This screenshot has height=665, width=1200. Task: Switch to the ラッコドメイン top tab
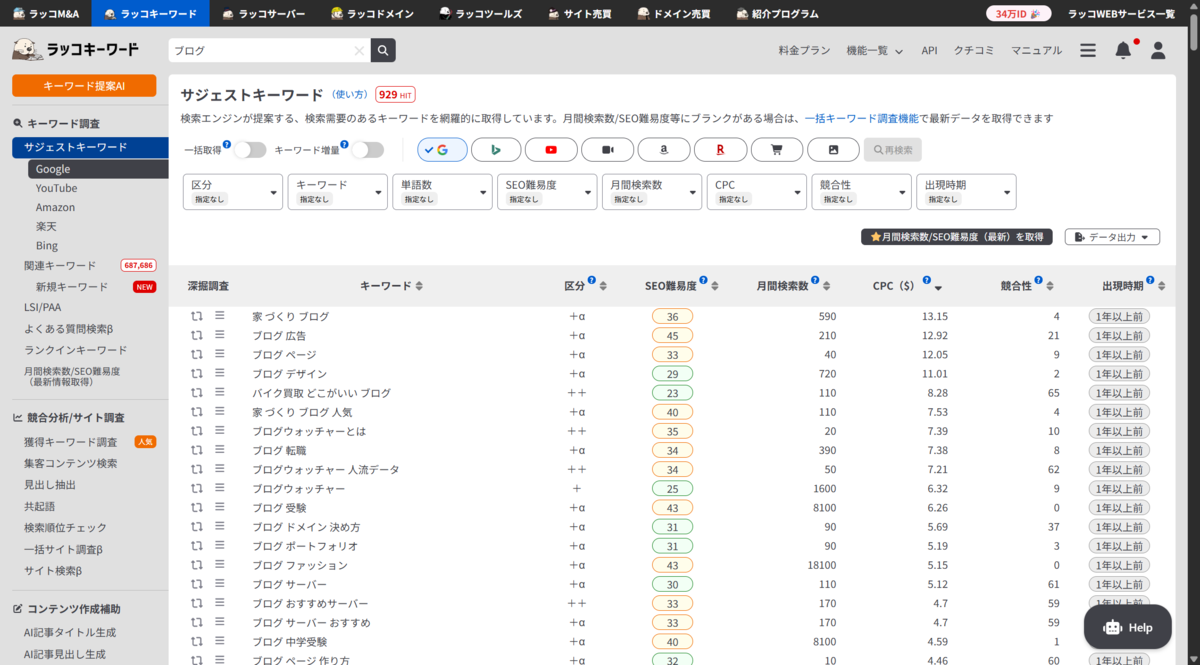pos(371,13)
